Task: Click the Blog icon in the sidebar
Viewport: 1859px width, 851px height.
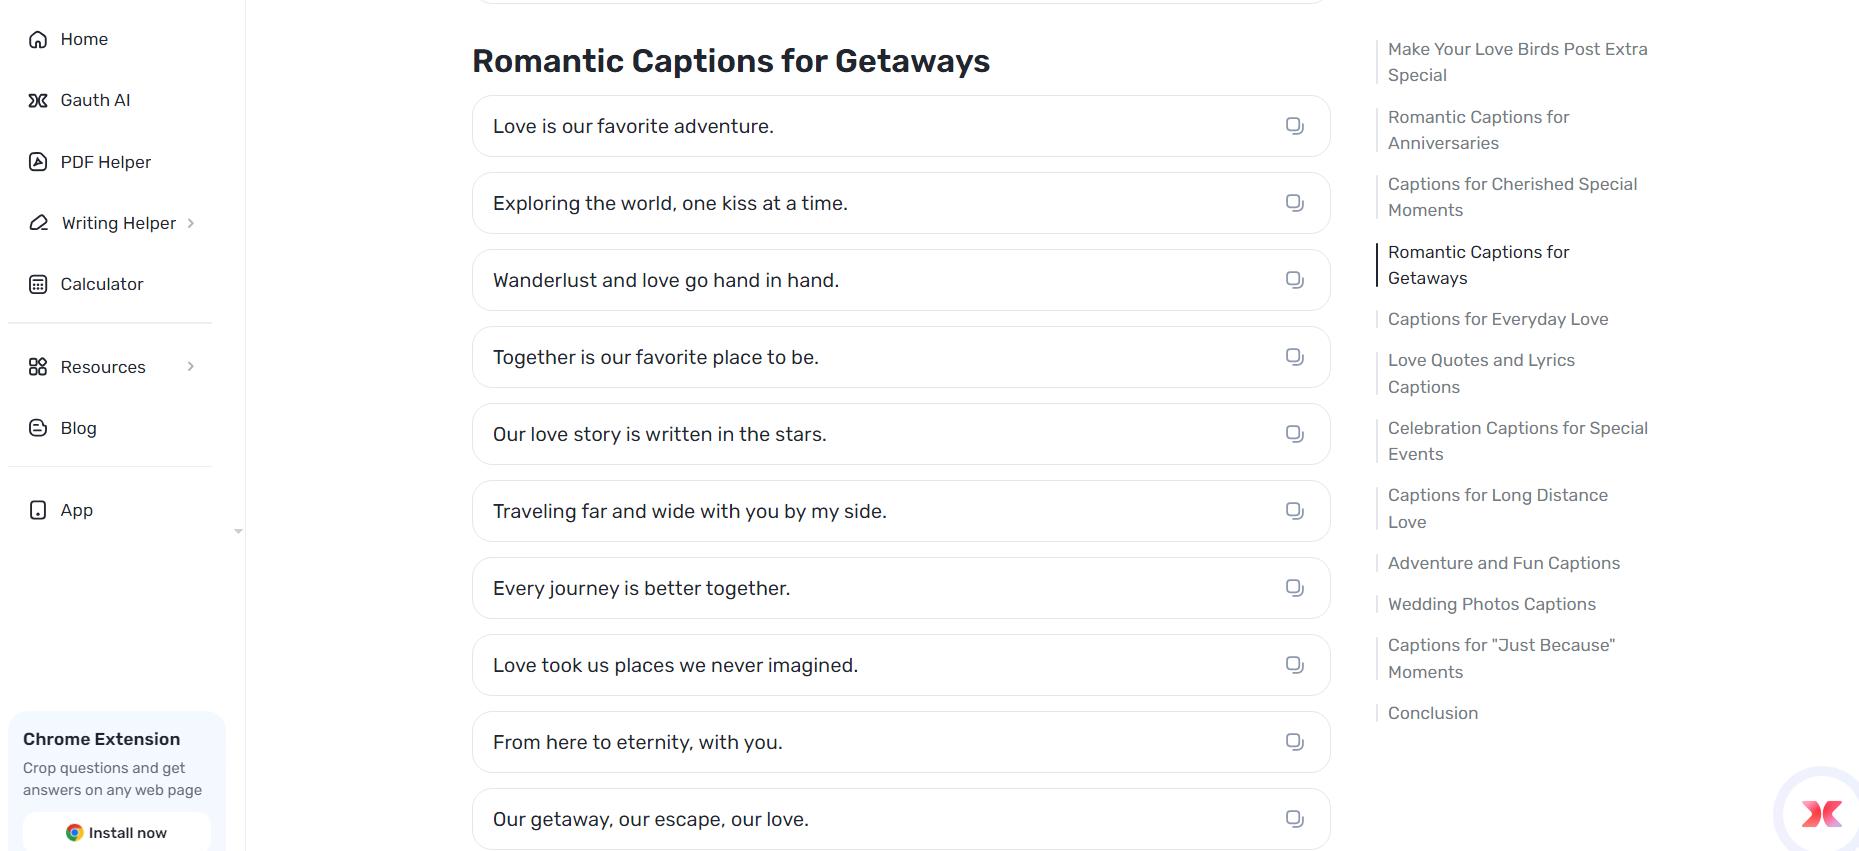Action: pyautogui.click(x=38, y=428)
